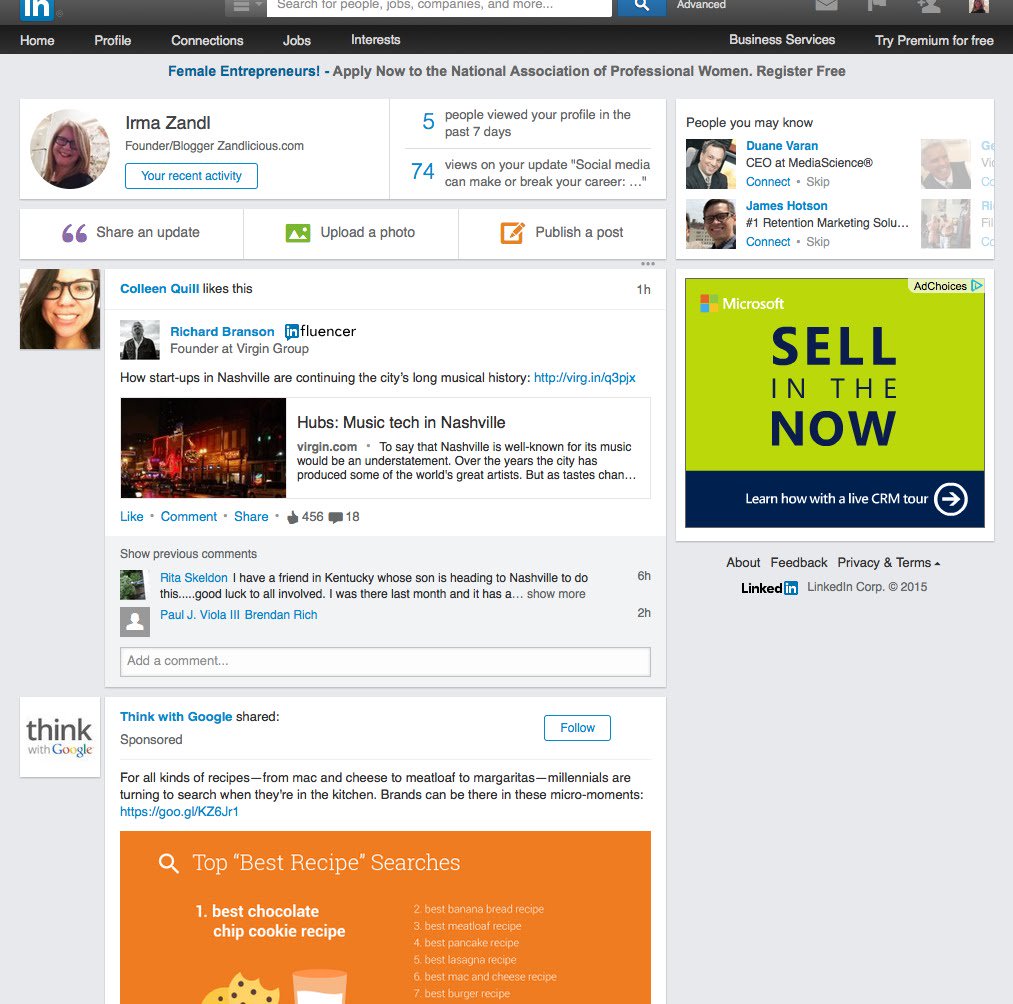Open the Interests menu item
The width and height of the screenshot is (1013, 1004).
[375, 39]
